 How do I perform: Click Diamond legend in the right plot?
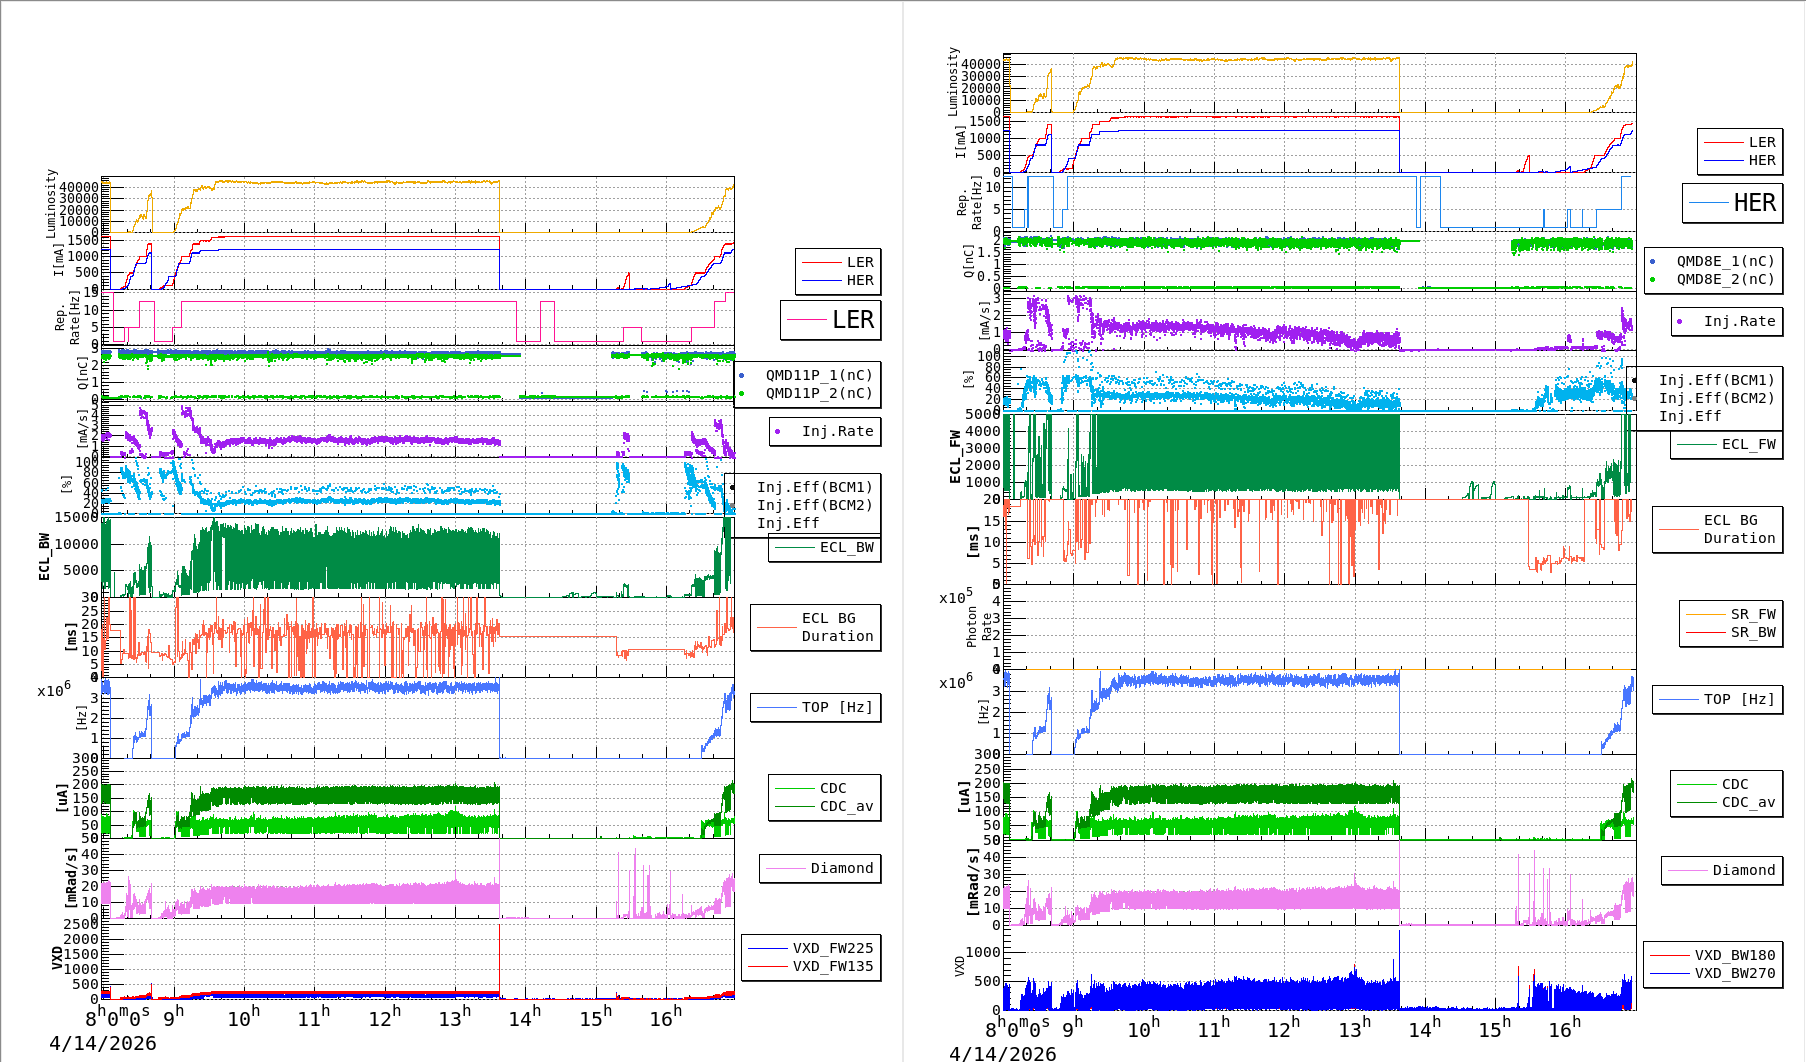click(1722, 870)
